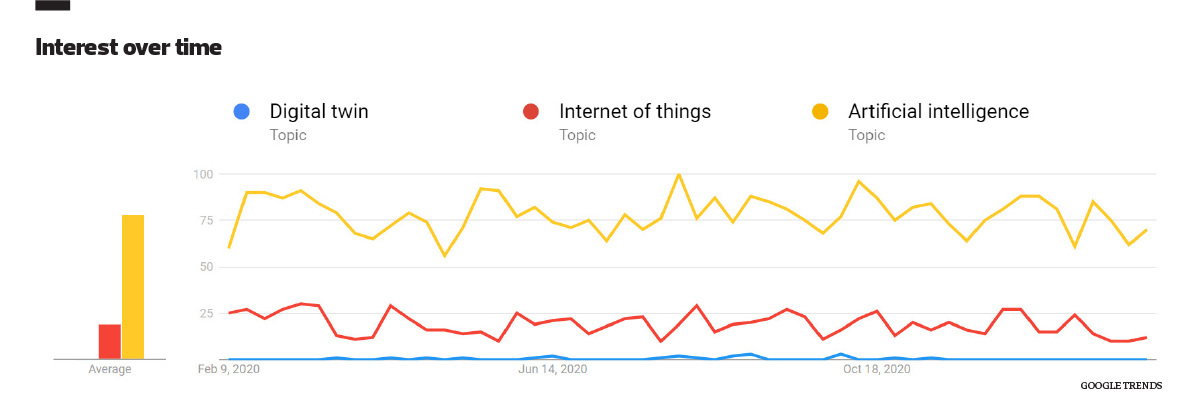Screen dimensions: 1202x411
Task: Click the blue Digital twin legend dot
Action: pos(240,112)
